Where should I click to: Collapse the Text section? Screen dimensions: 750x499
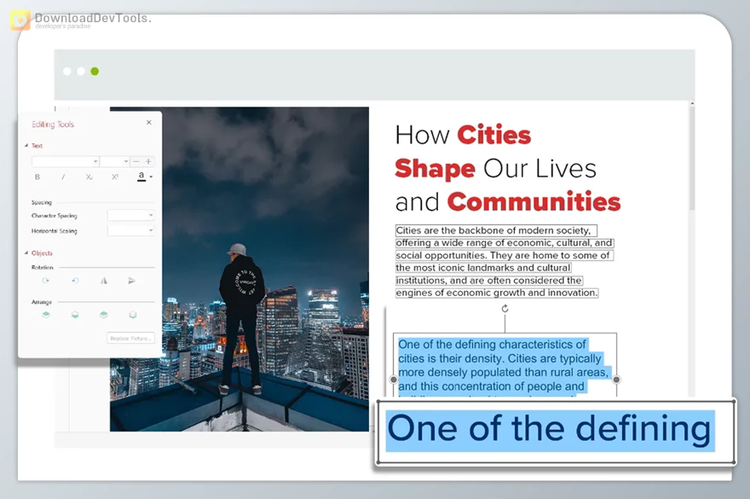26,145
